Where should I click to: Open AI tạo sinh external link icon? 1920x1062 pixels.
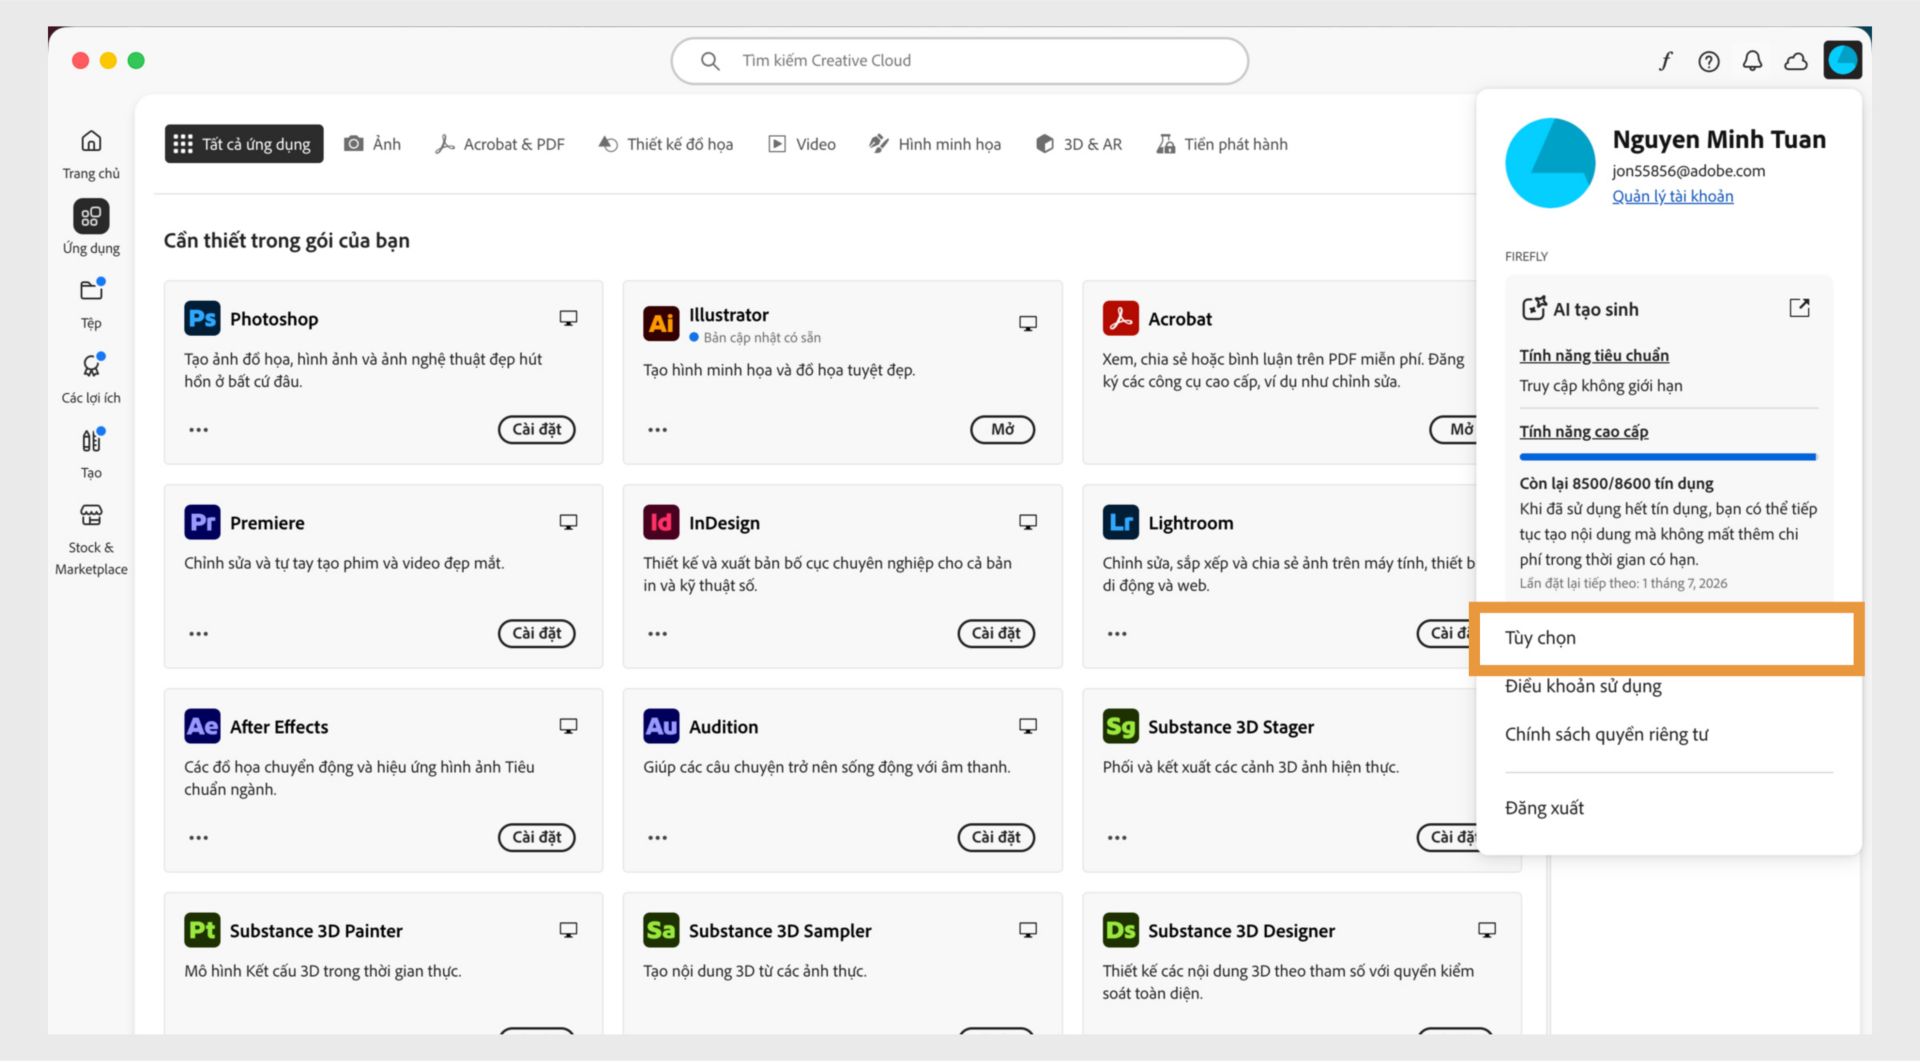tap(1799, 308)
